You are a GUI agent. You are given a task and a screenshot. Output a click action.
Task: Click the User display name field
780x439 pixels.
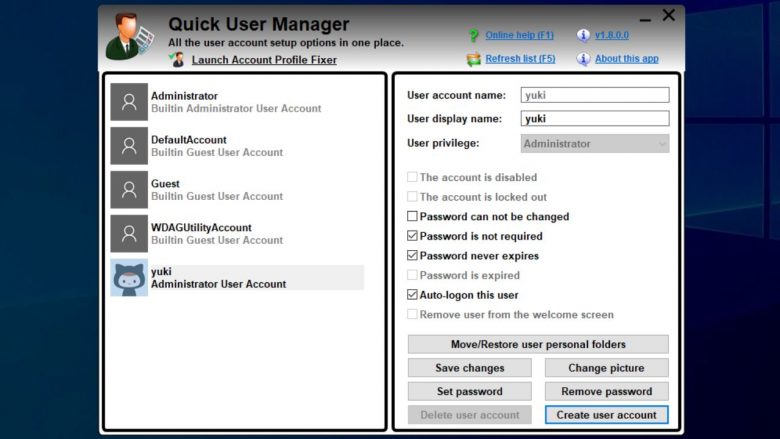pos(595,118)
